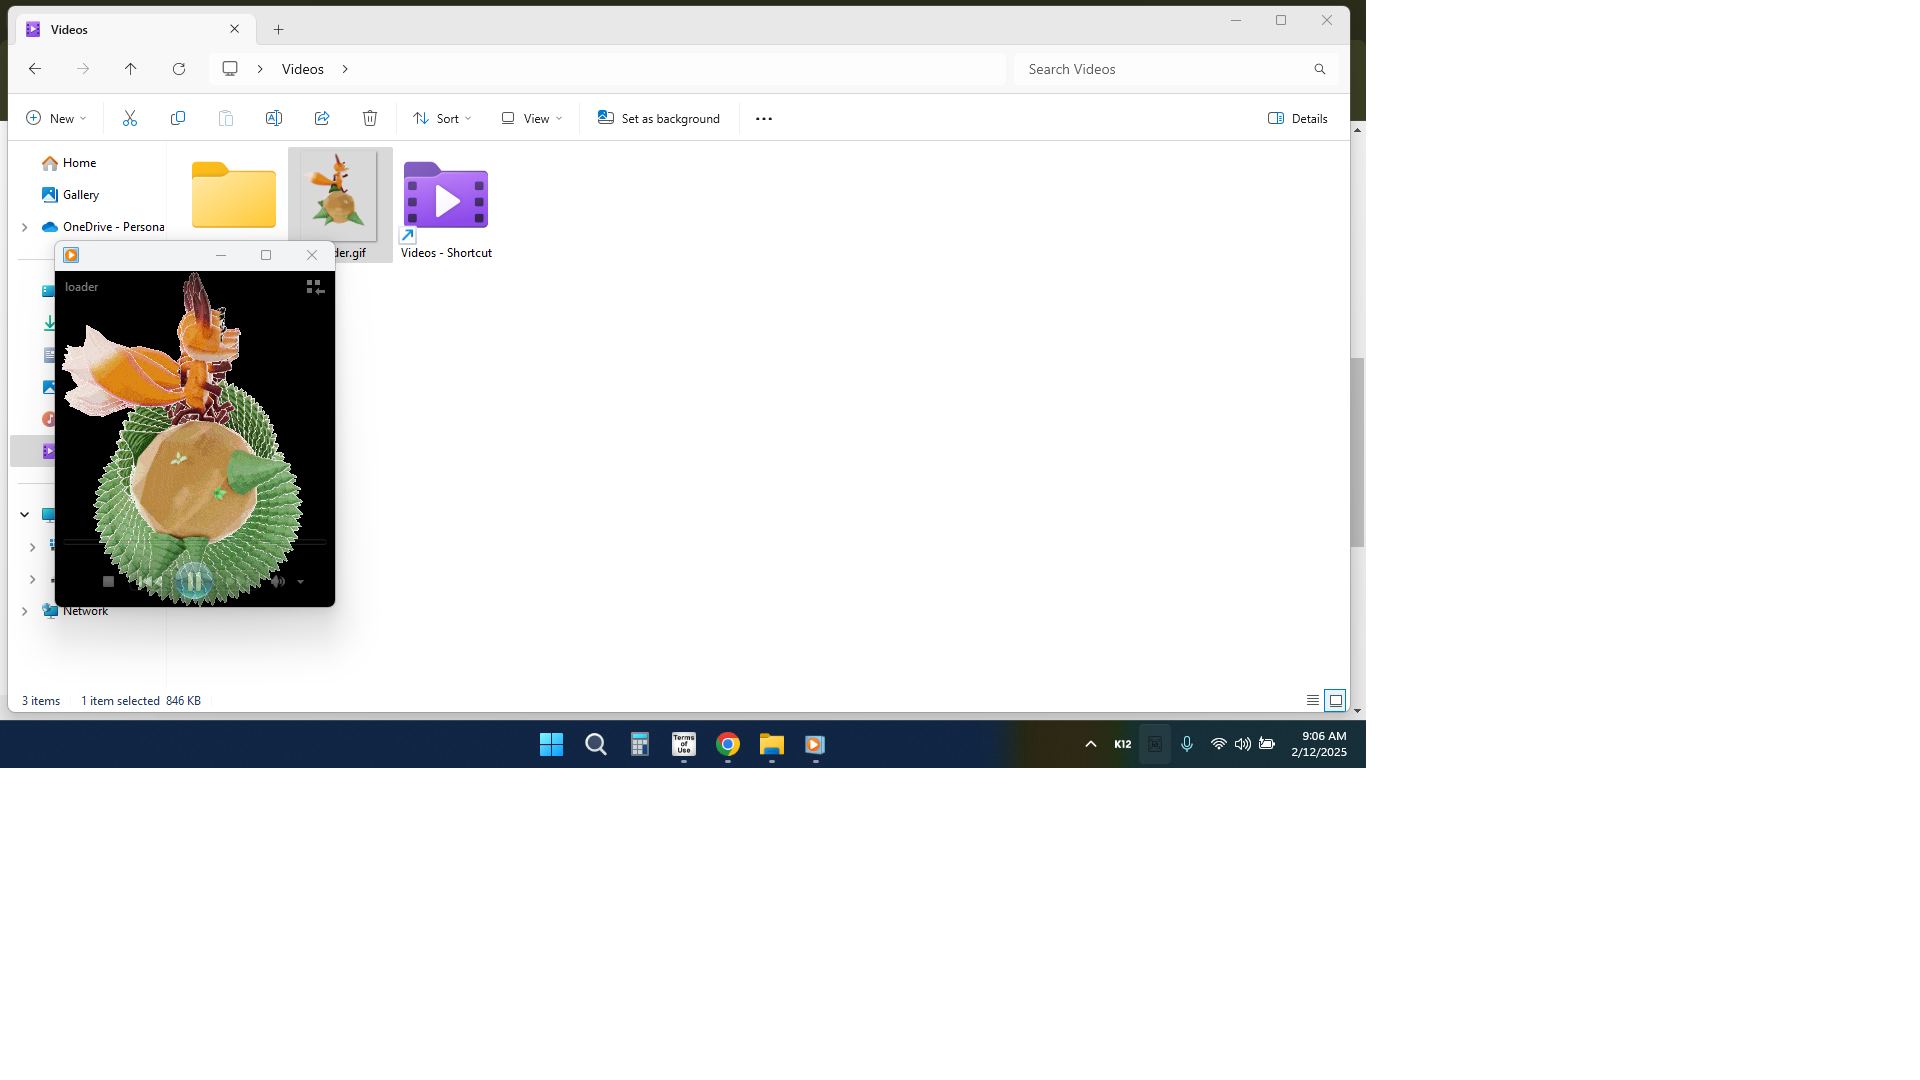
Task: Mute the media player volume
Action: tap(277, 581)
